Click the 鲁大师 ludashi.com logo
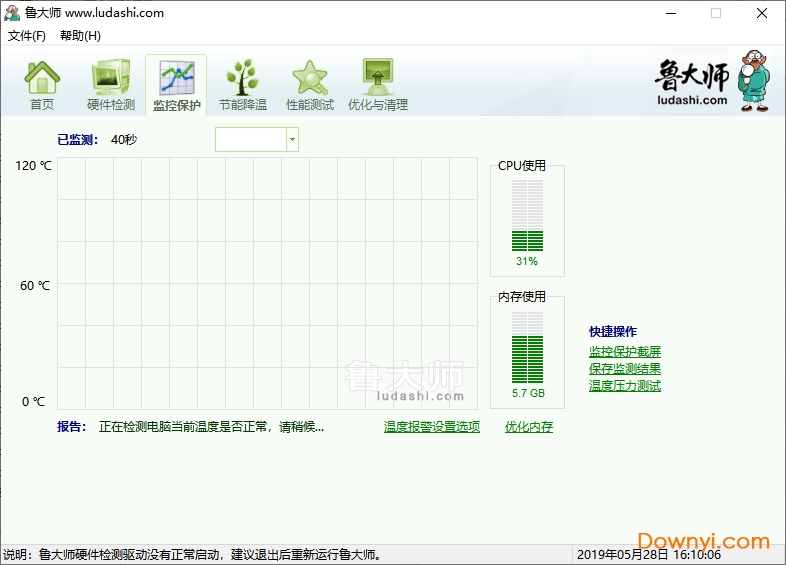 point(711,83)
